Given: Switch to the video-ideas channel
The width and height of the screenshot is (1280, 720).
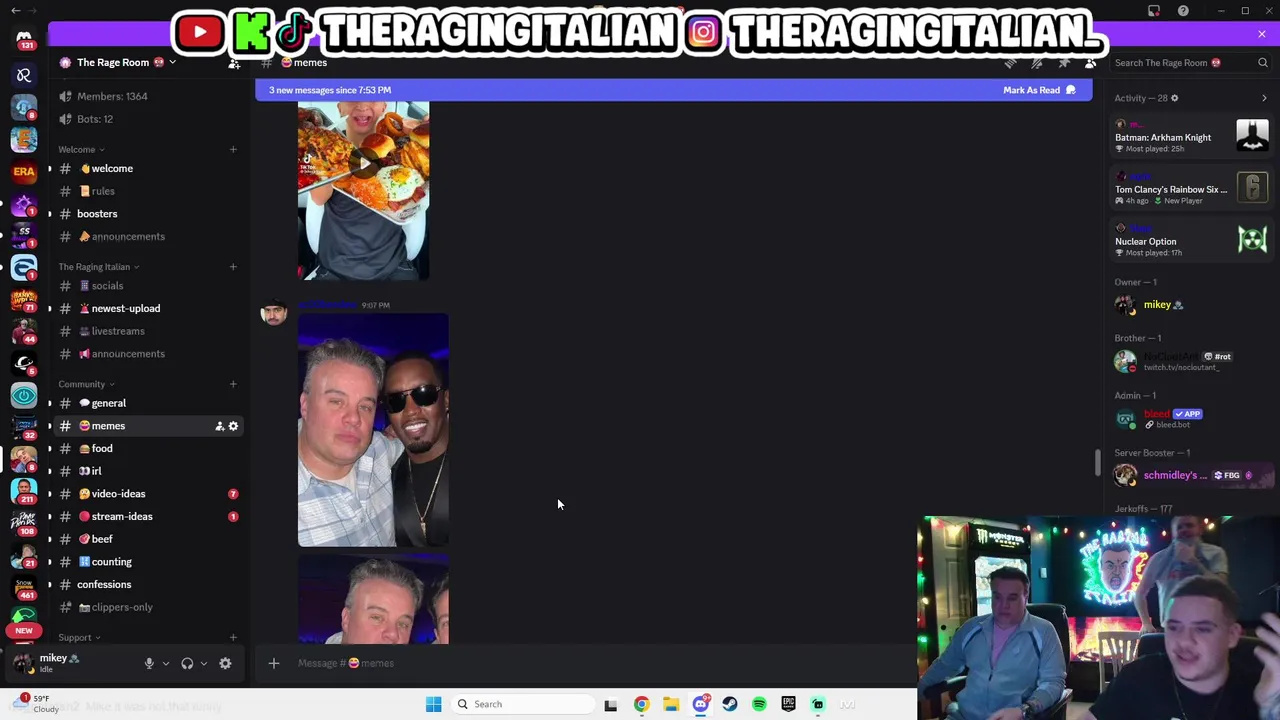Looking at the screenshot, I should click(148, 494).
